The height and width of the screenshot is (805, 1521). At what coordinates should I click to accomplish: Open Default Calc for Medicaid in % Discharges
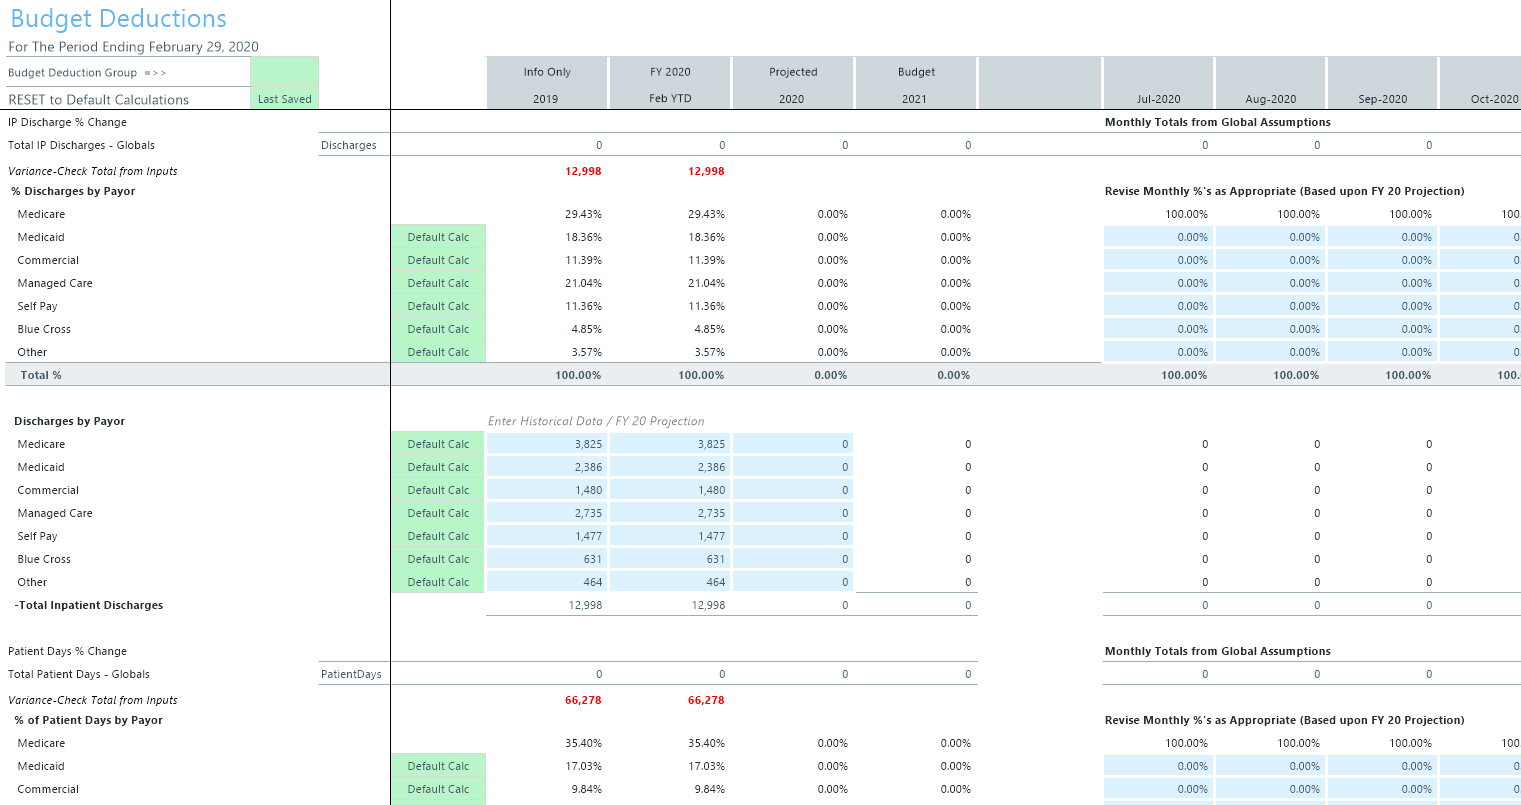[438, 237]
